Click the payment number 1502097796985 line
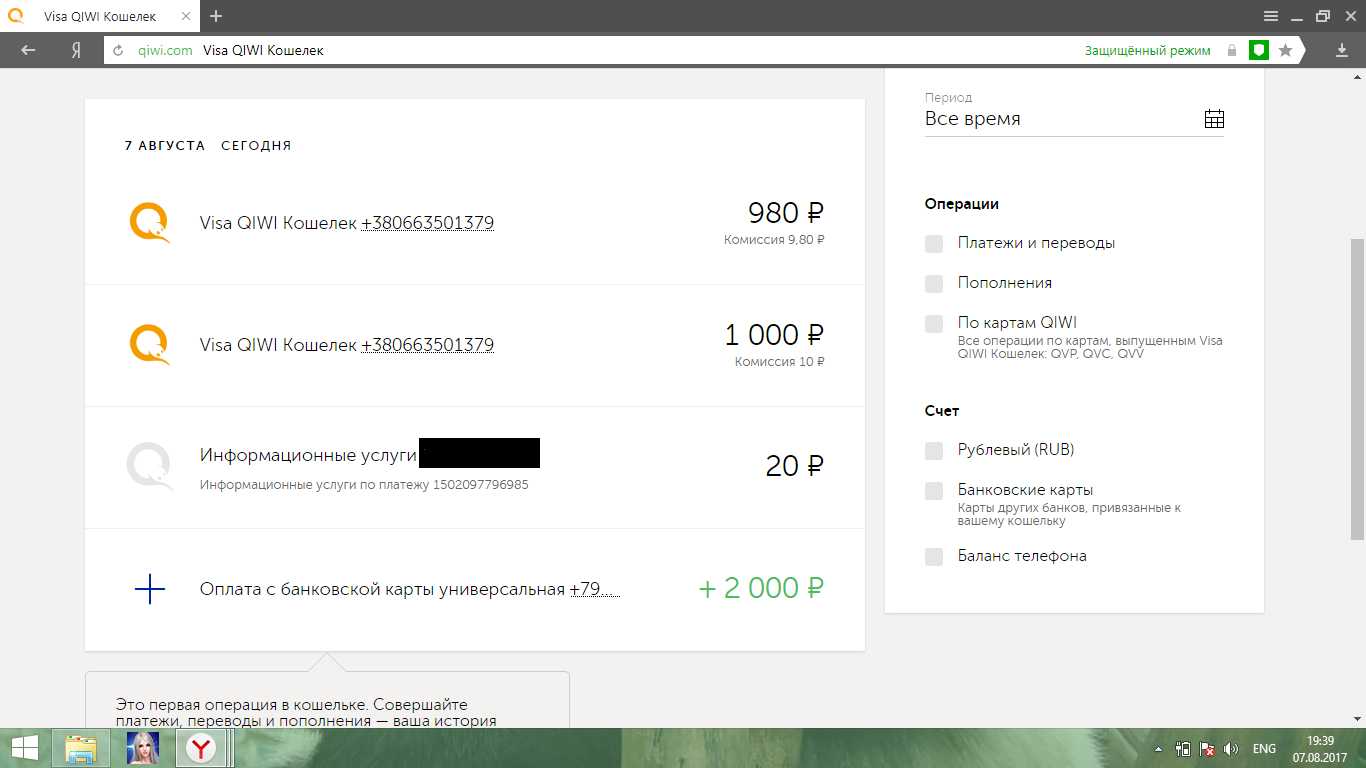Viewport: 1366px width, 768px height. [364, 485]
